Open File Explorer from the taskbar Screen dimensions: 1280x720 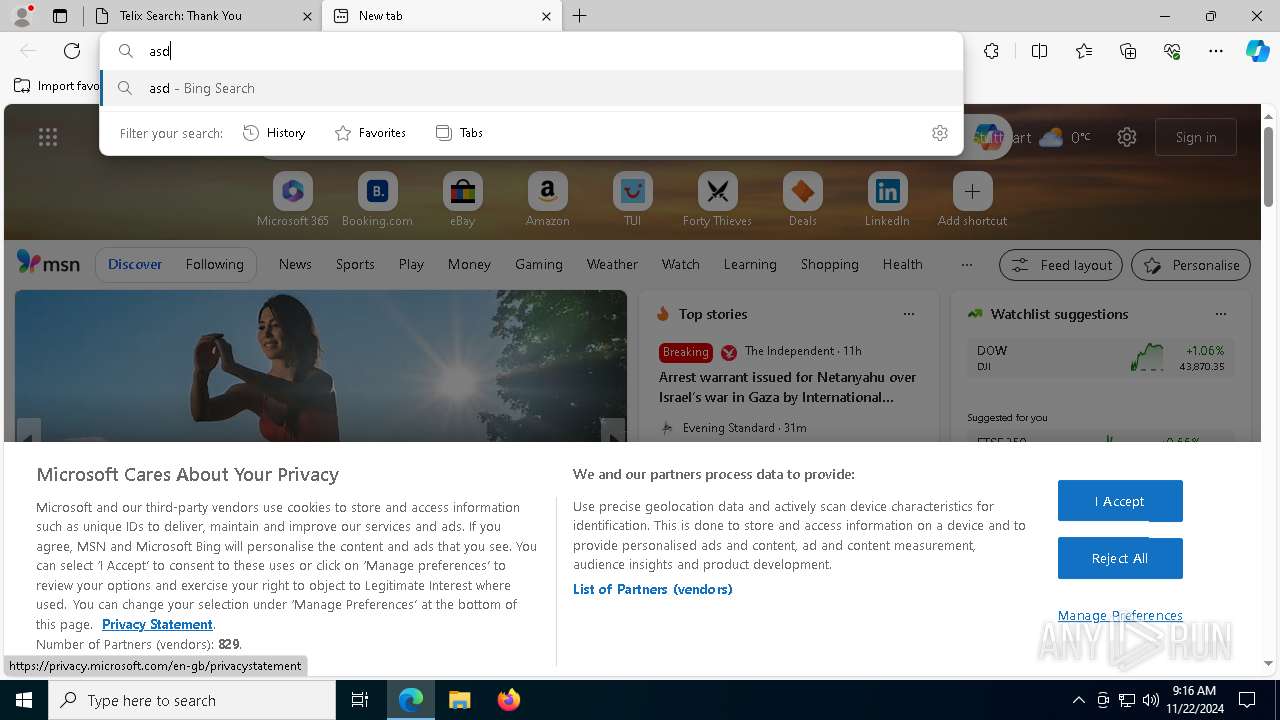click(459, 700)
